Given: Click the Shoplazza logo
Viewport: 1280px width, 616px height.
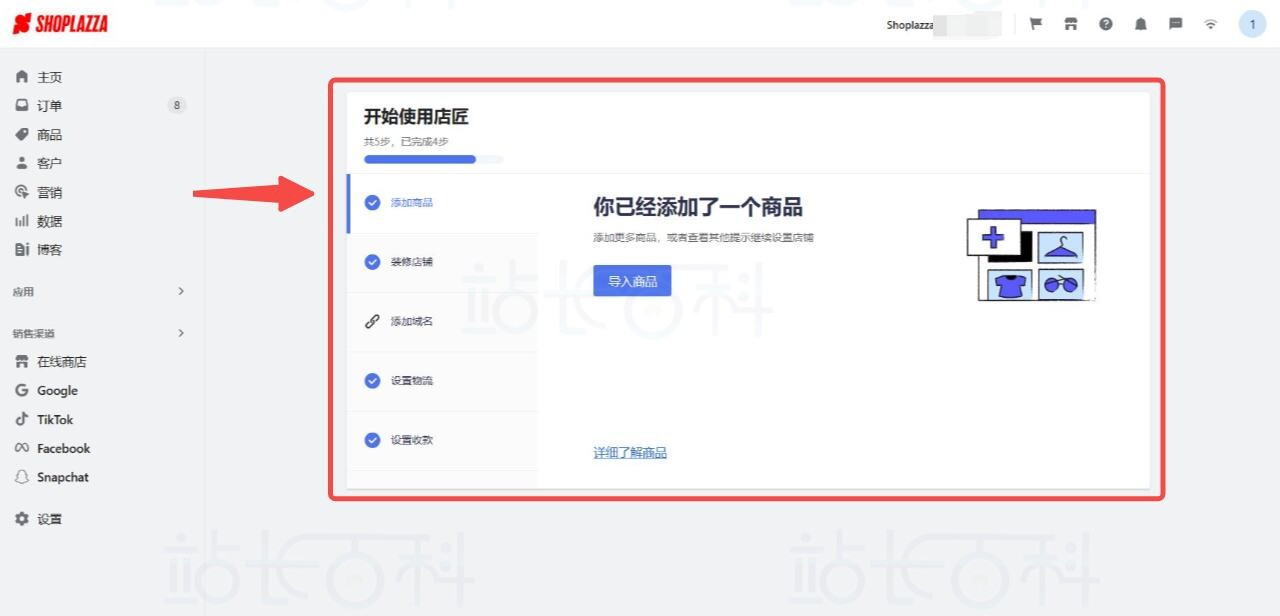Looking at the screenshot, I should (x=60, y=24).
